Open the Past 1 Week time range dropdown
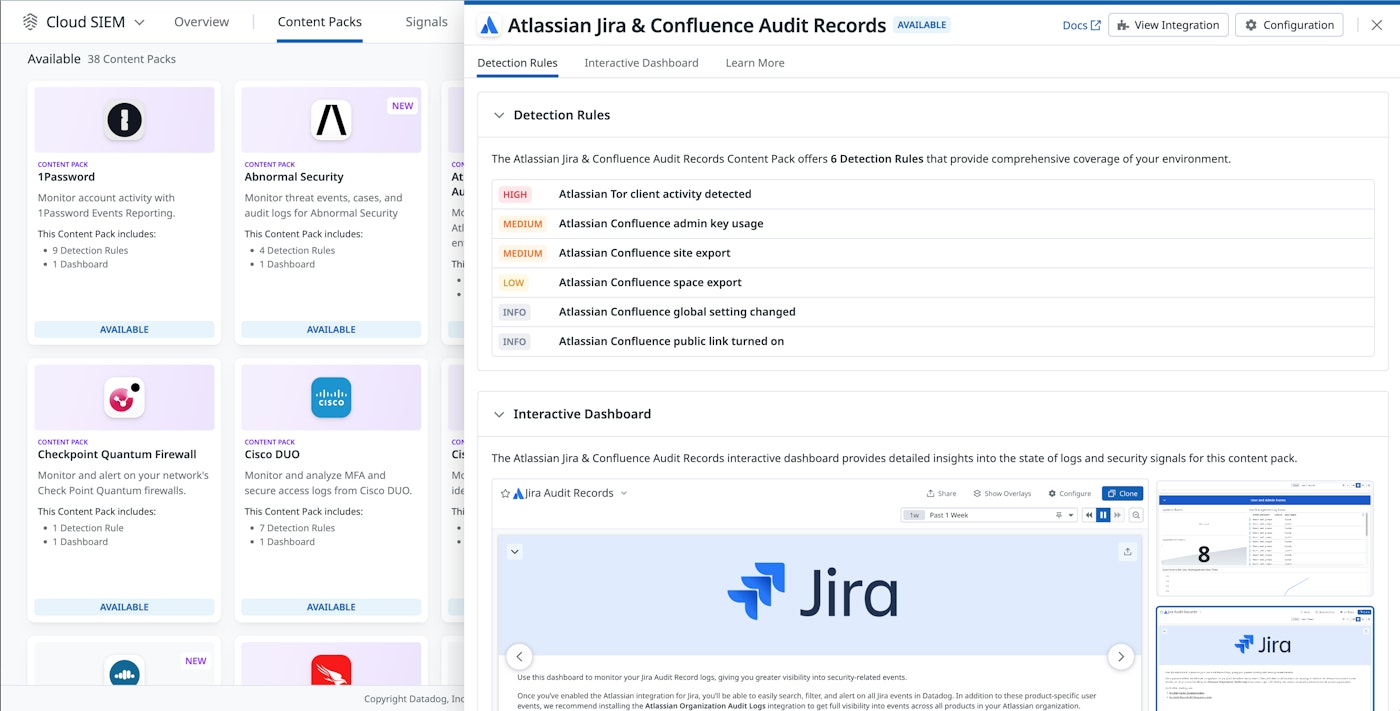Screen dimensions: 1400x711 (x=989, y=515)
